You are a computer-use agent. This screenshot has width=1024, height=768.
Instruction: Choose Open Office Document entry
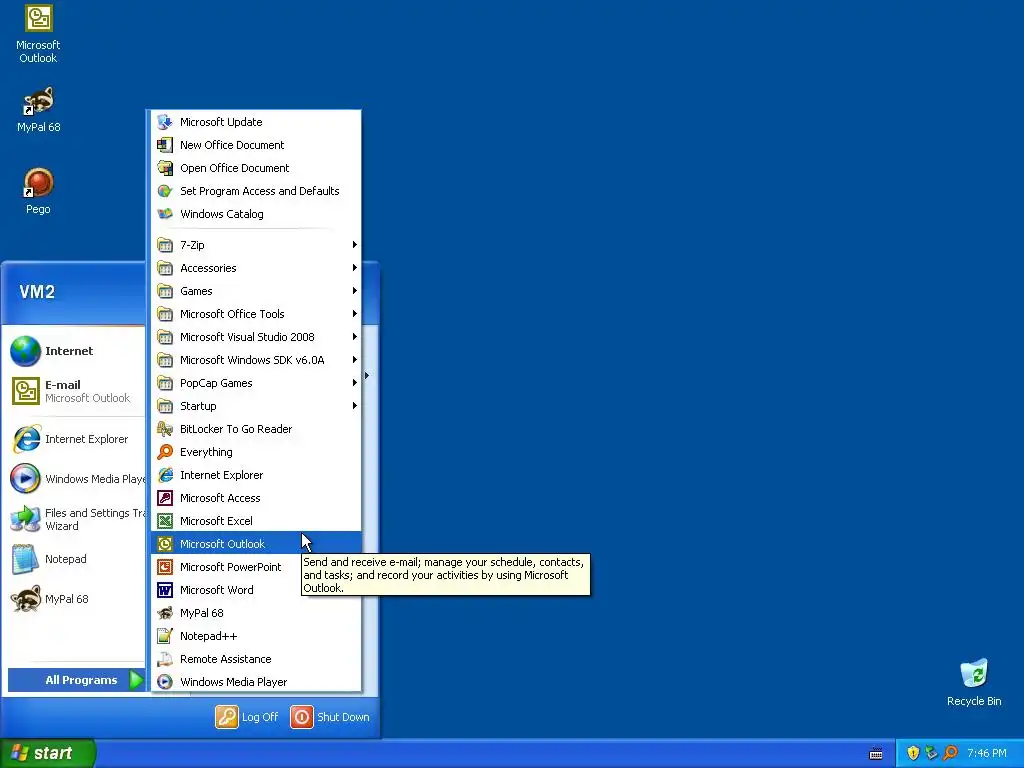click(x=256, y=168)
